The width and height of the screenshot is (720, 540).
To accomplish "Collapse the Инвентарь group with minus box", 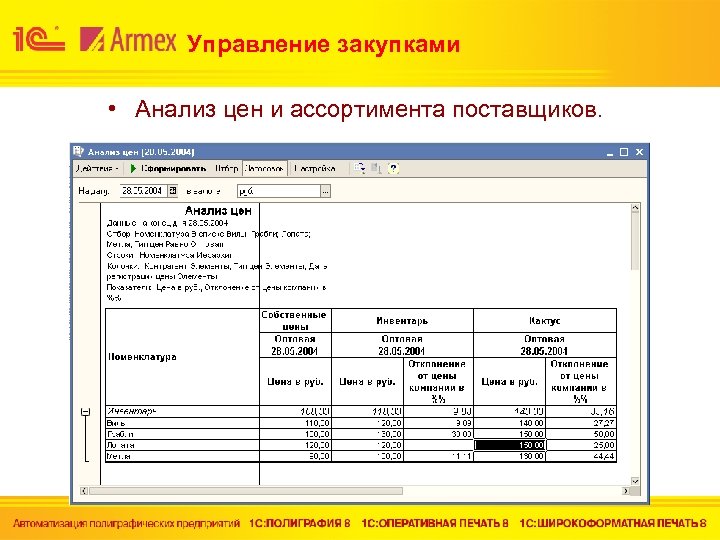I will [85, 412].
